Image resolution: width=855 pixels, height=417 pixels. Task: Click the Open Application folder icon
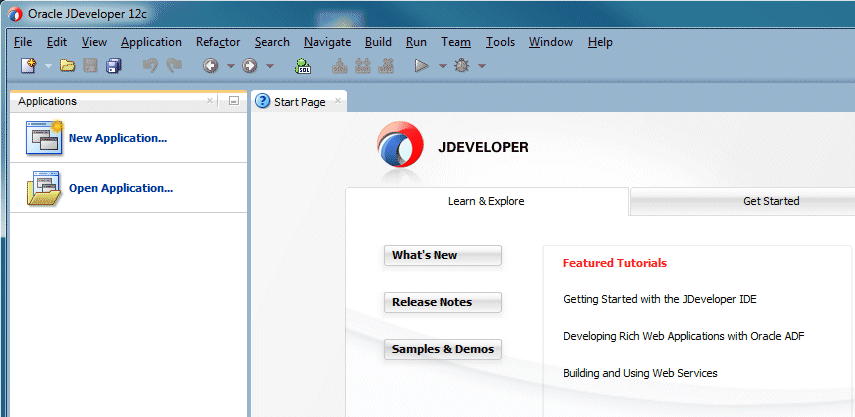tap(45, 188)
